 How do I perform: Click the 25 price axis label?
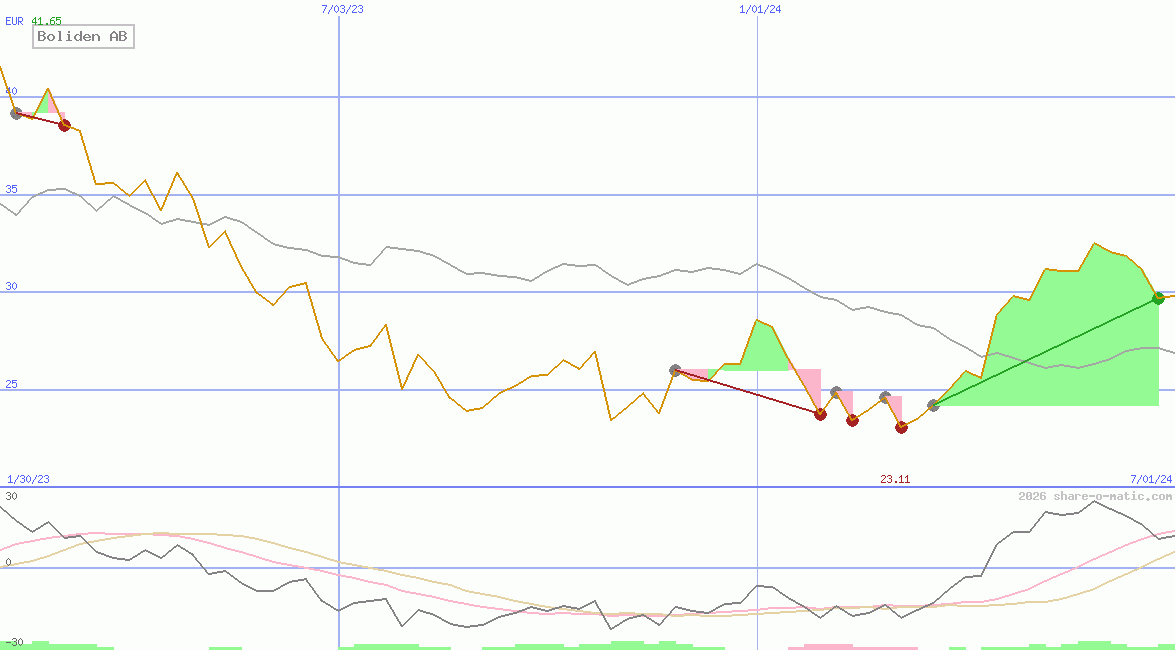11,384
